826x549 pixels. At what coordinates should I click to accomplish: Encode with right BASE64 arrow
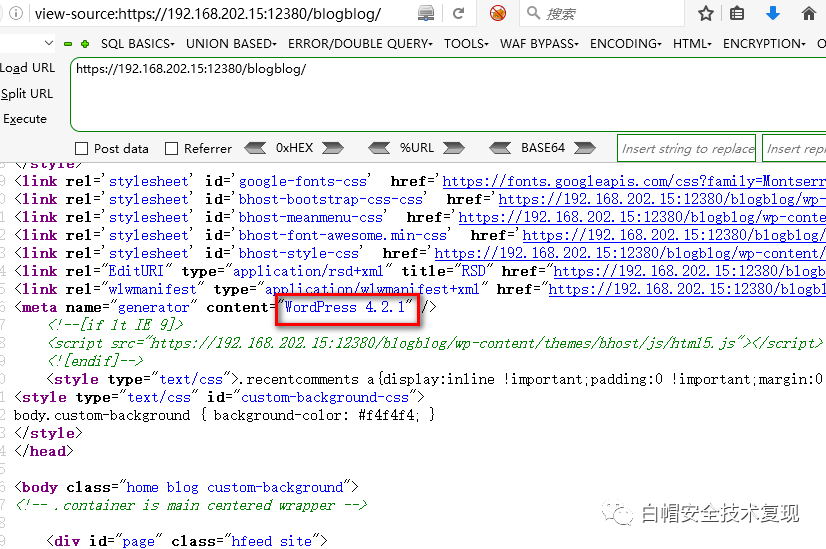[584, 148]
